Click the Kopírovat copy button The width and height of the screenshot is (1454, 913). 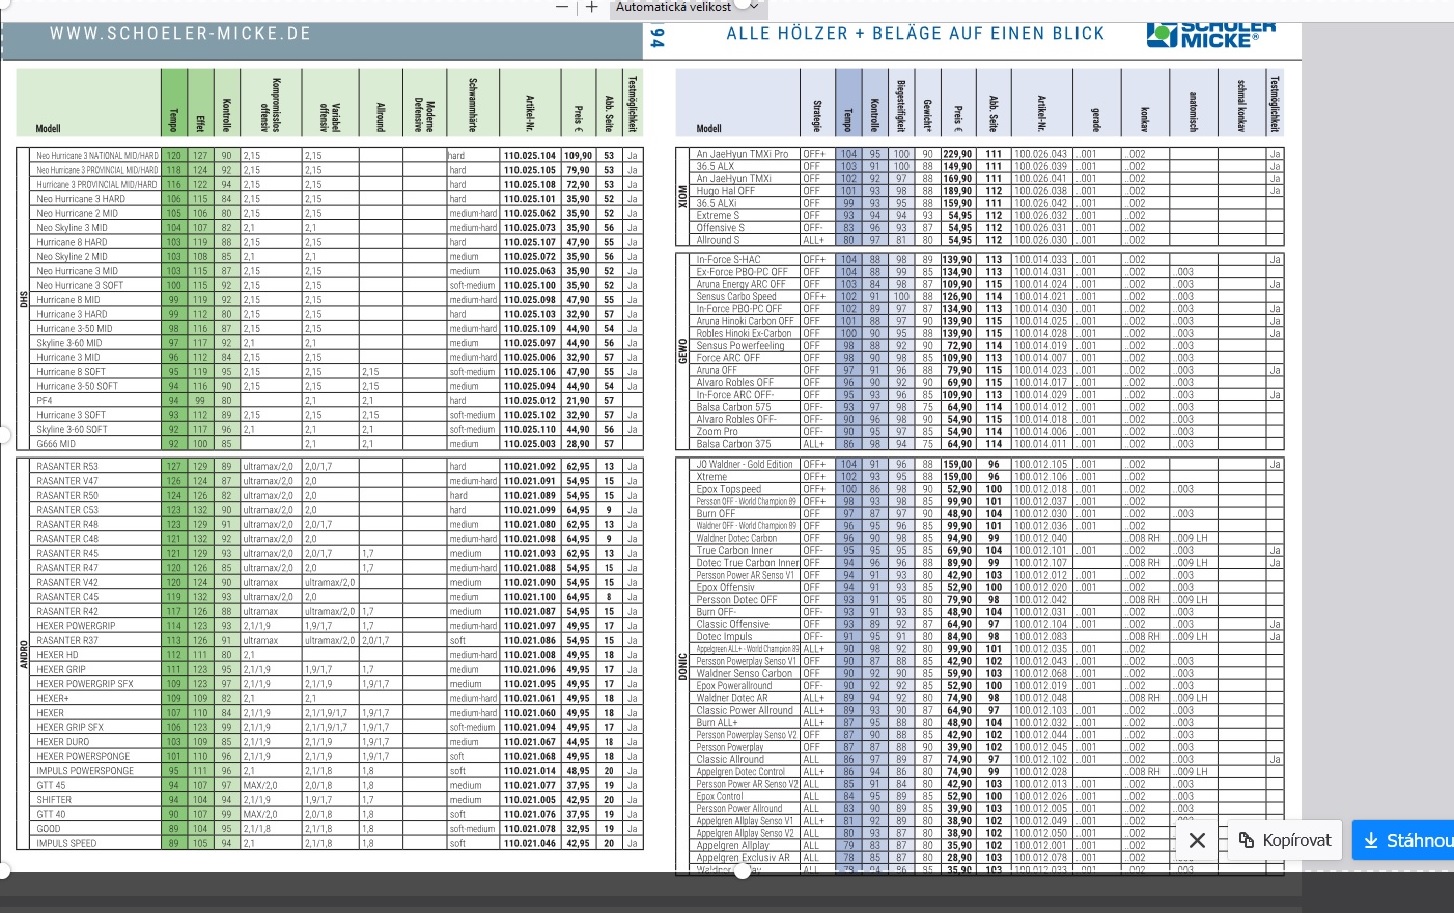click(1285, 840)
